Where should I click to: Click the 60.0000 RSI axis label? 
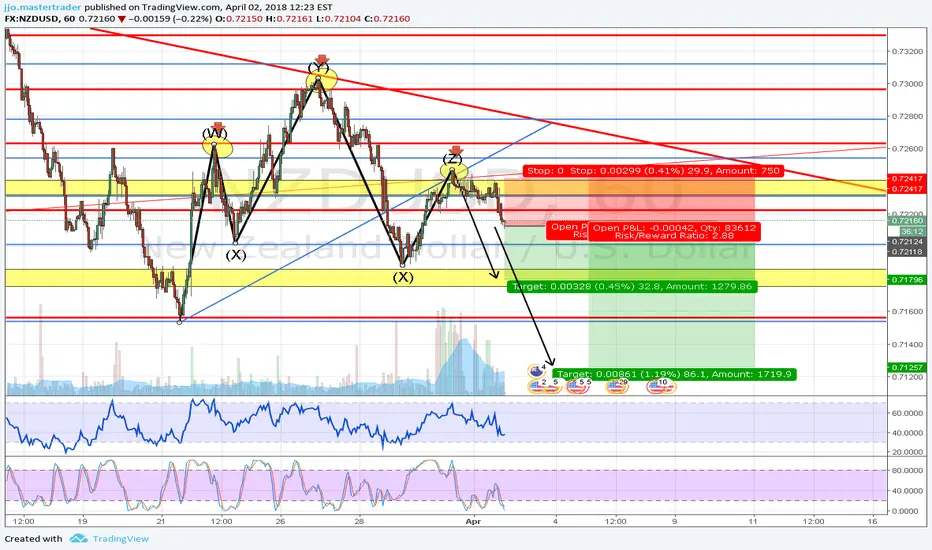(x=906, y=413)
